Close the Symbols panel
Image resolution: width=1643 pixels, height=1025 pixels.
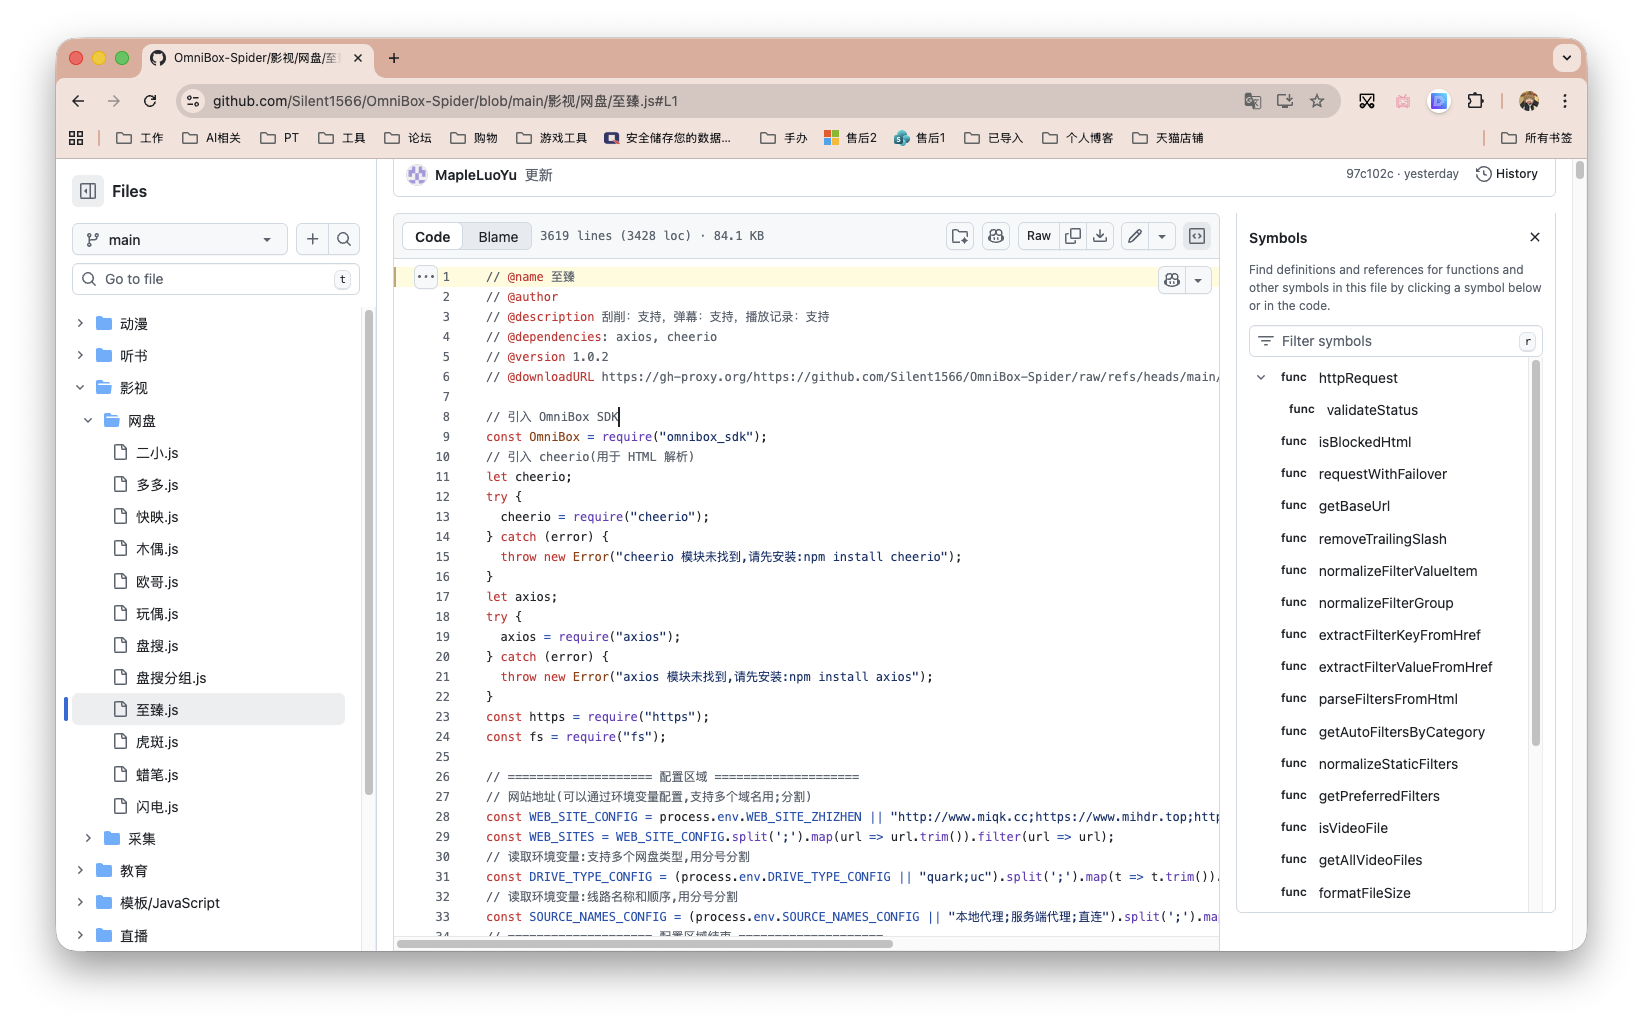coord(1535,237)
